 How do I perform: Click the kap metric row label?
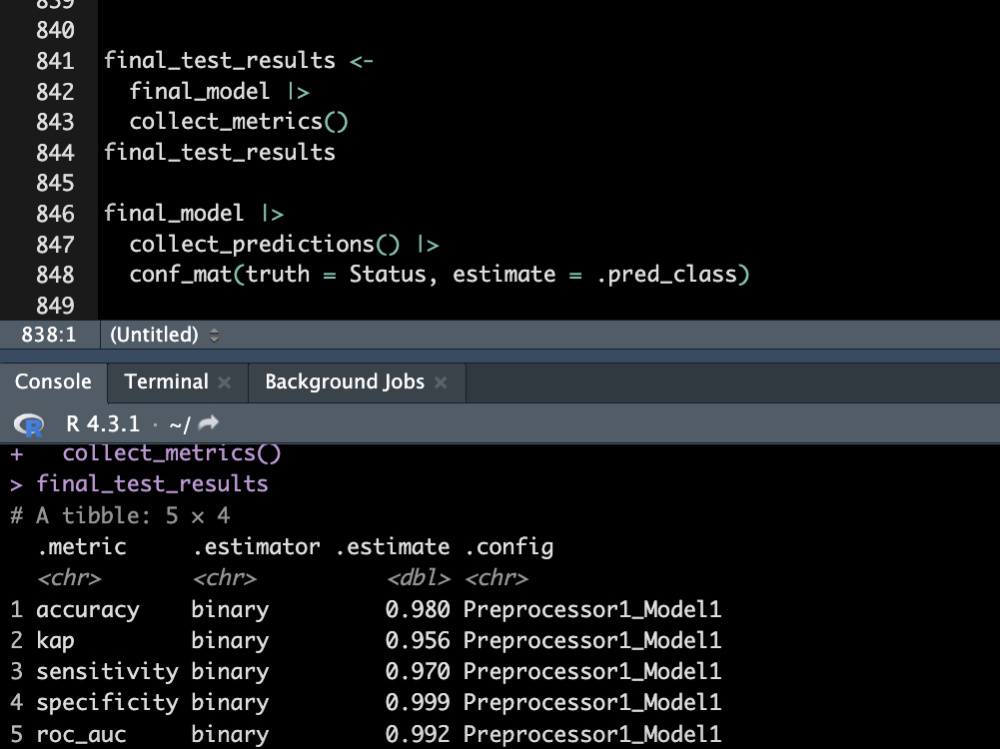click(x=55, y=641)
